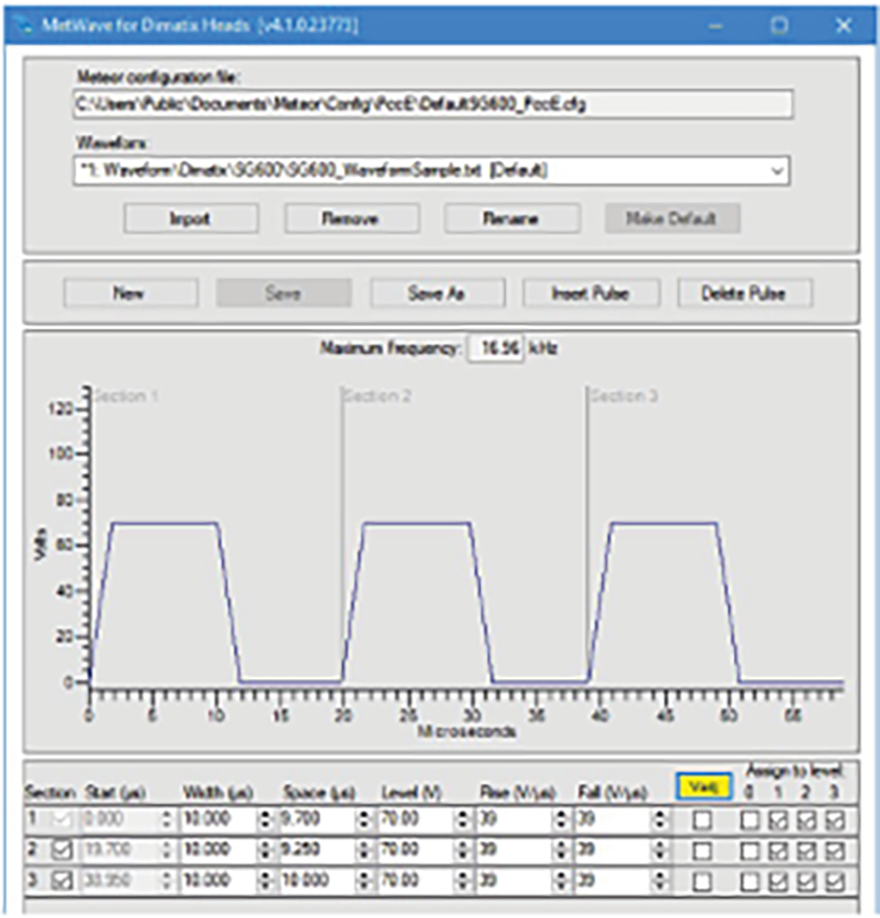Click the Level stepper arrows for section 1

point(463,820)
